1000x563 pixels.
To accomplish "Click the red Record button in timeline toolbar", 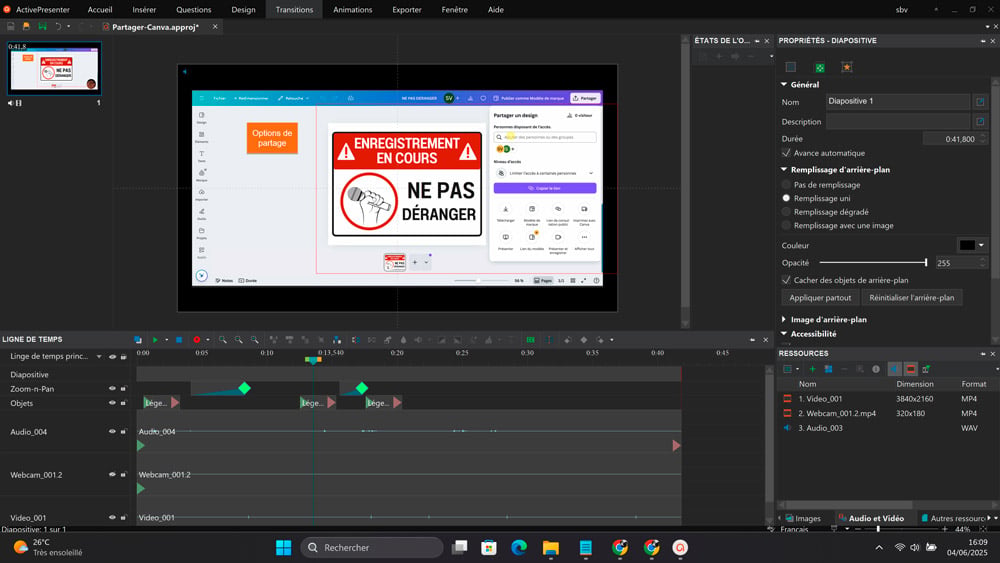I will [x=196, y=340].
